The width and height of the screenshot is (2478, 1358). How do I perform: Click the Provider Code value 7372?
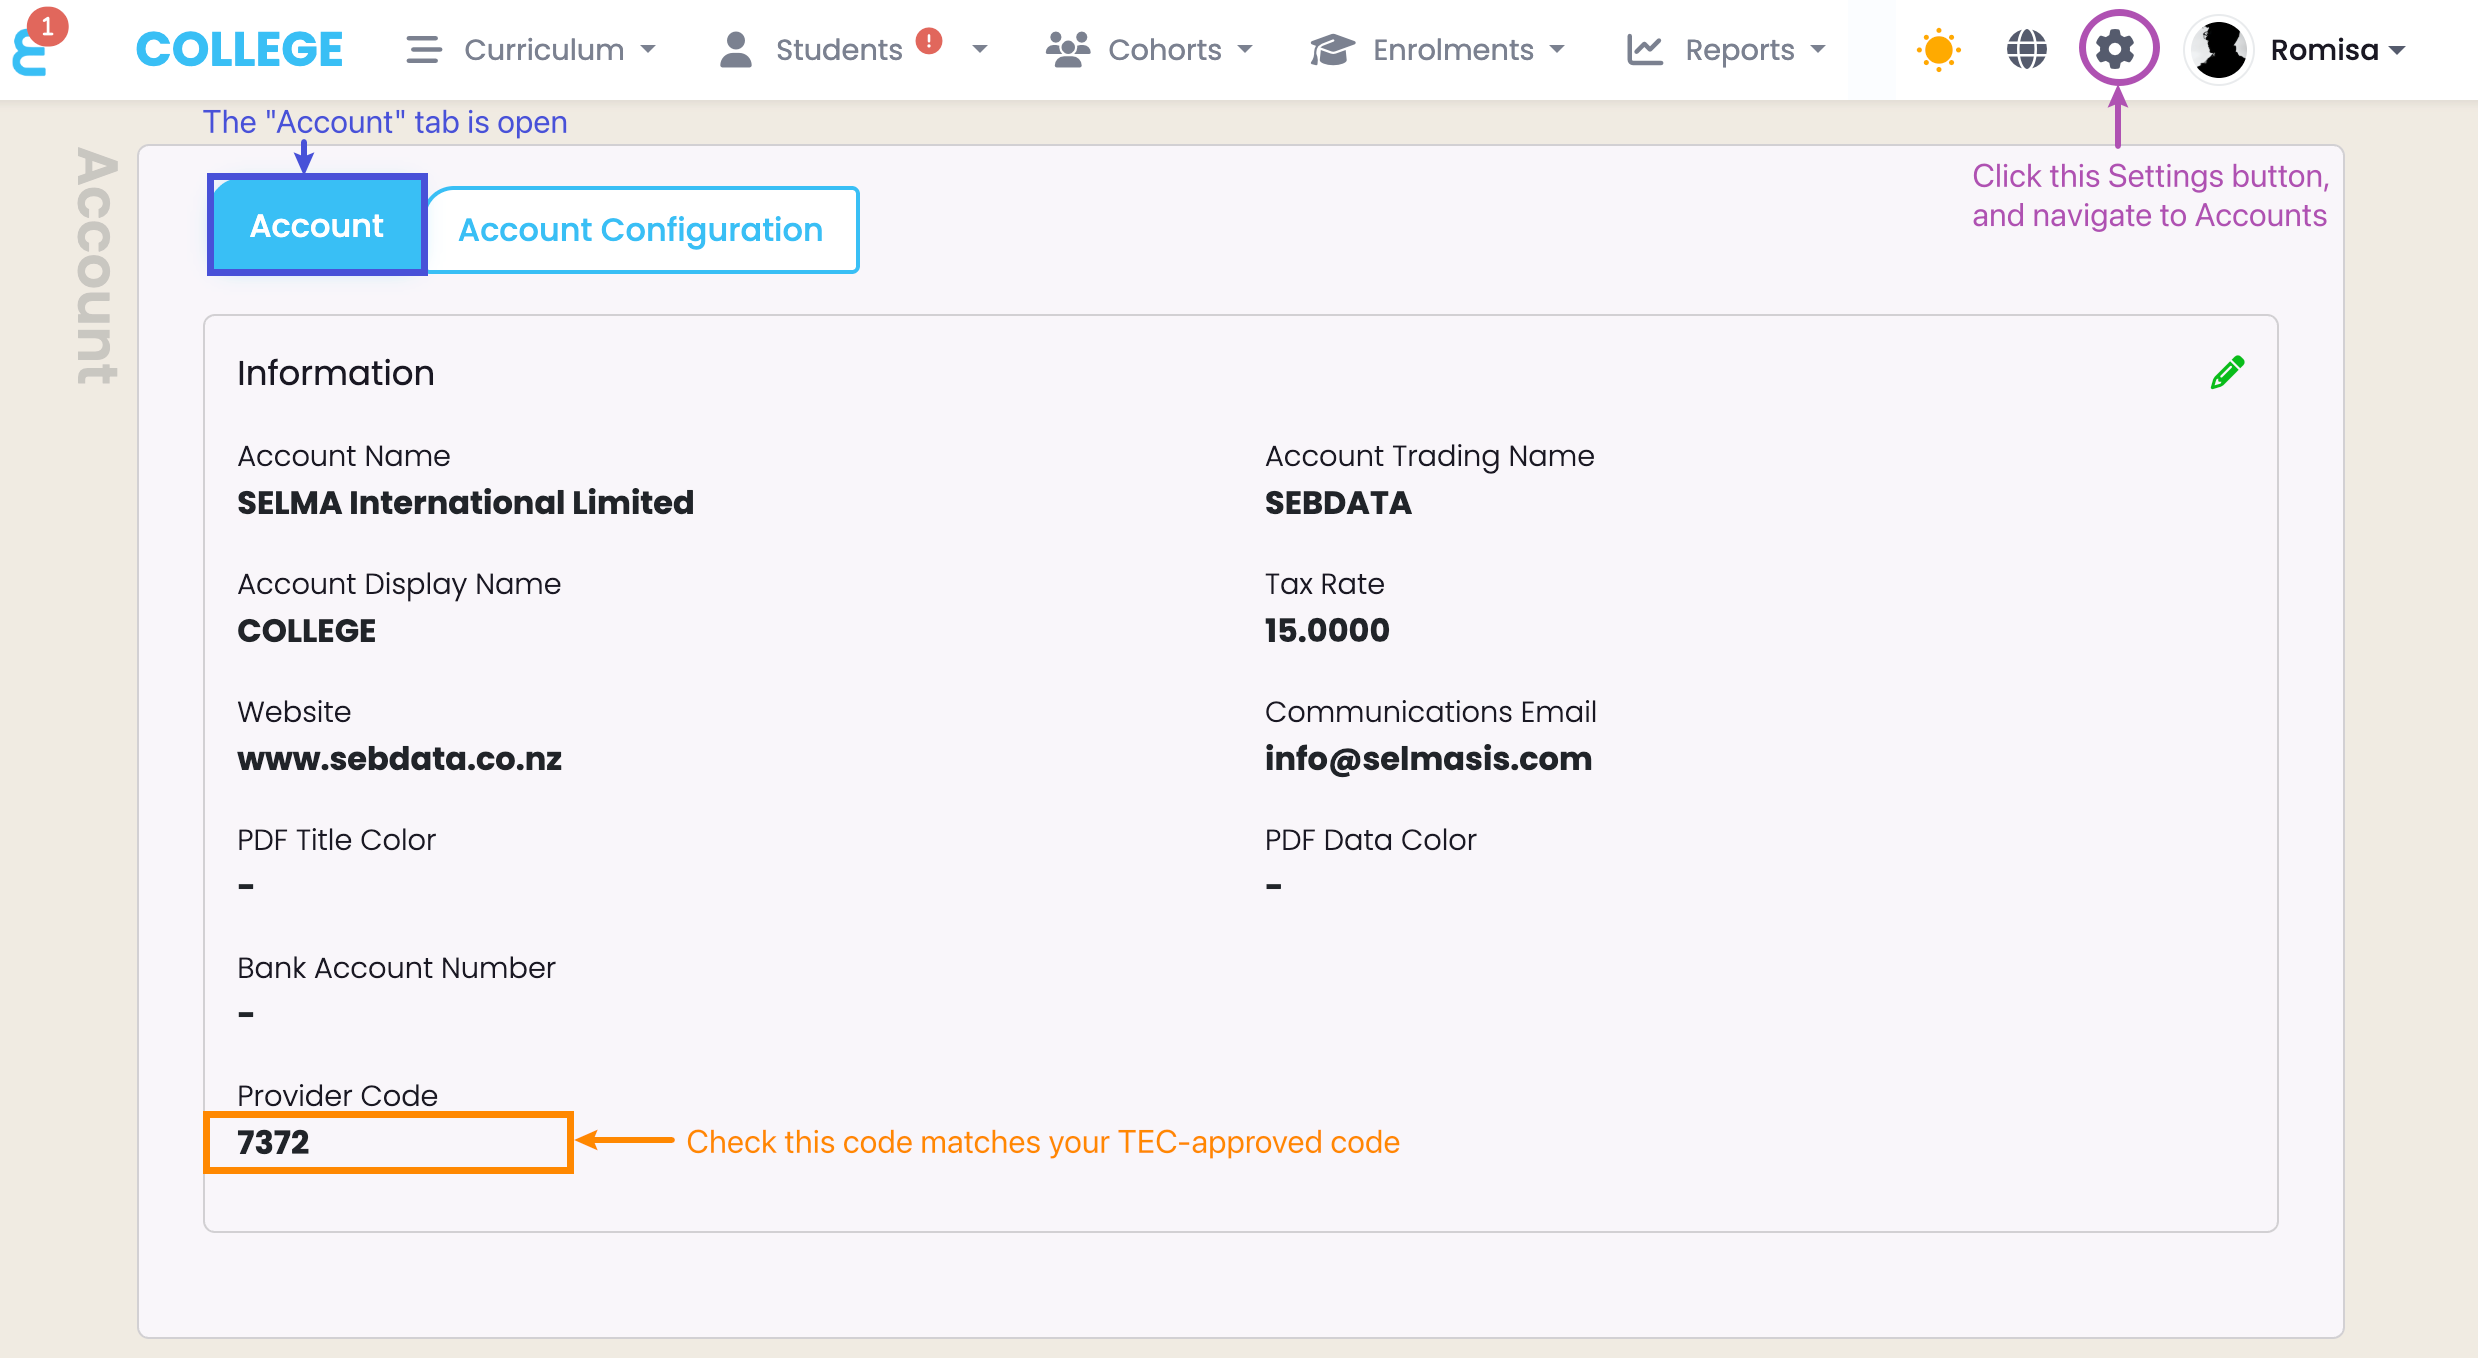click(273, 1142)
